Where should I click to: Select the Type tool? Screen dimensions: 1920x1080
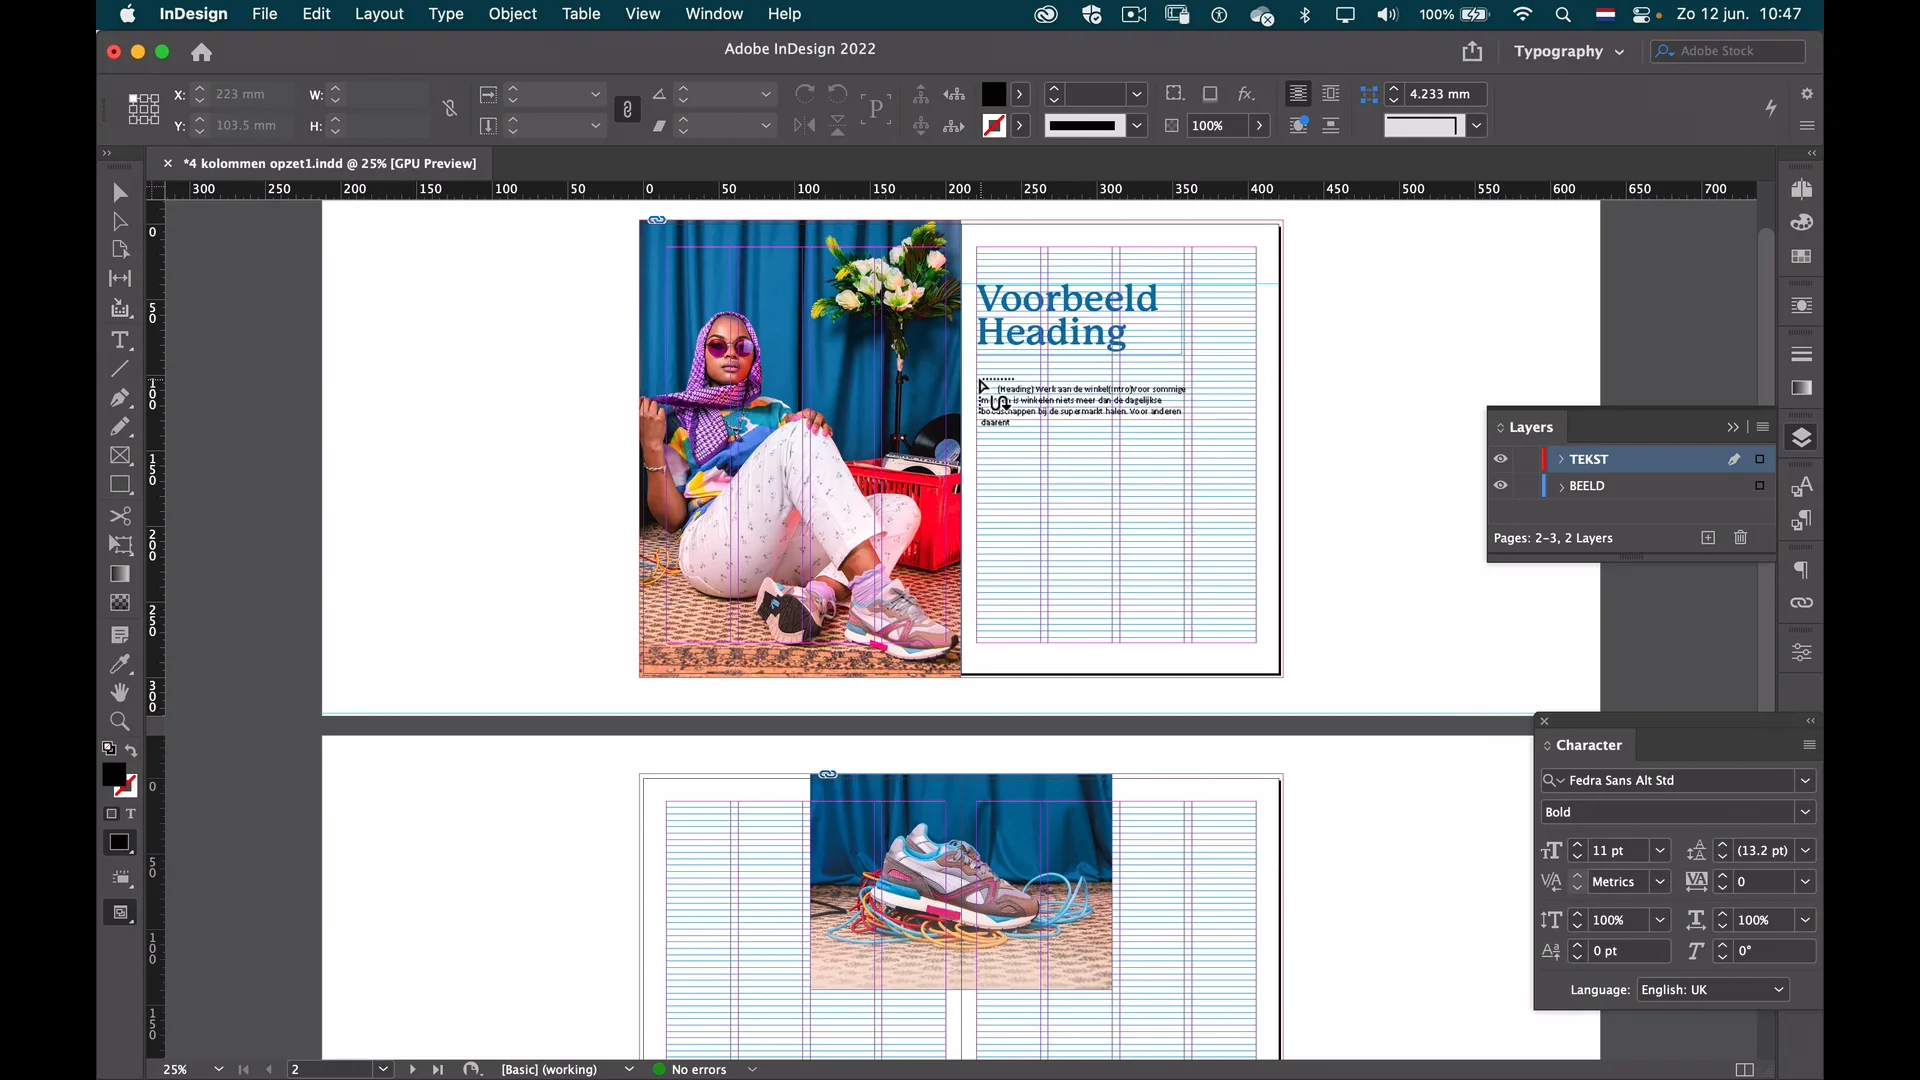pos(120,340)
